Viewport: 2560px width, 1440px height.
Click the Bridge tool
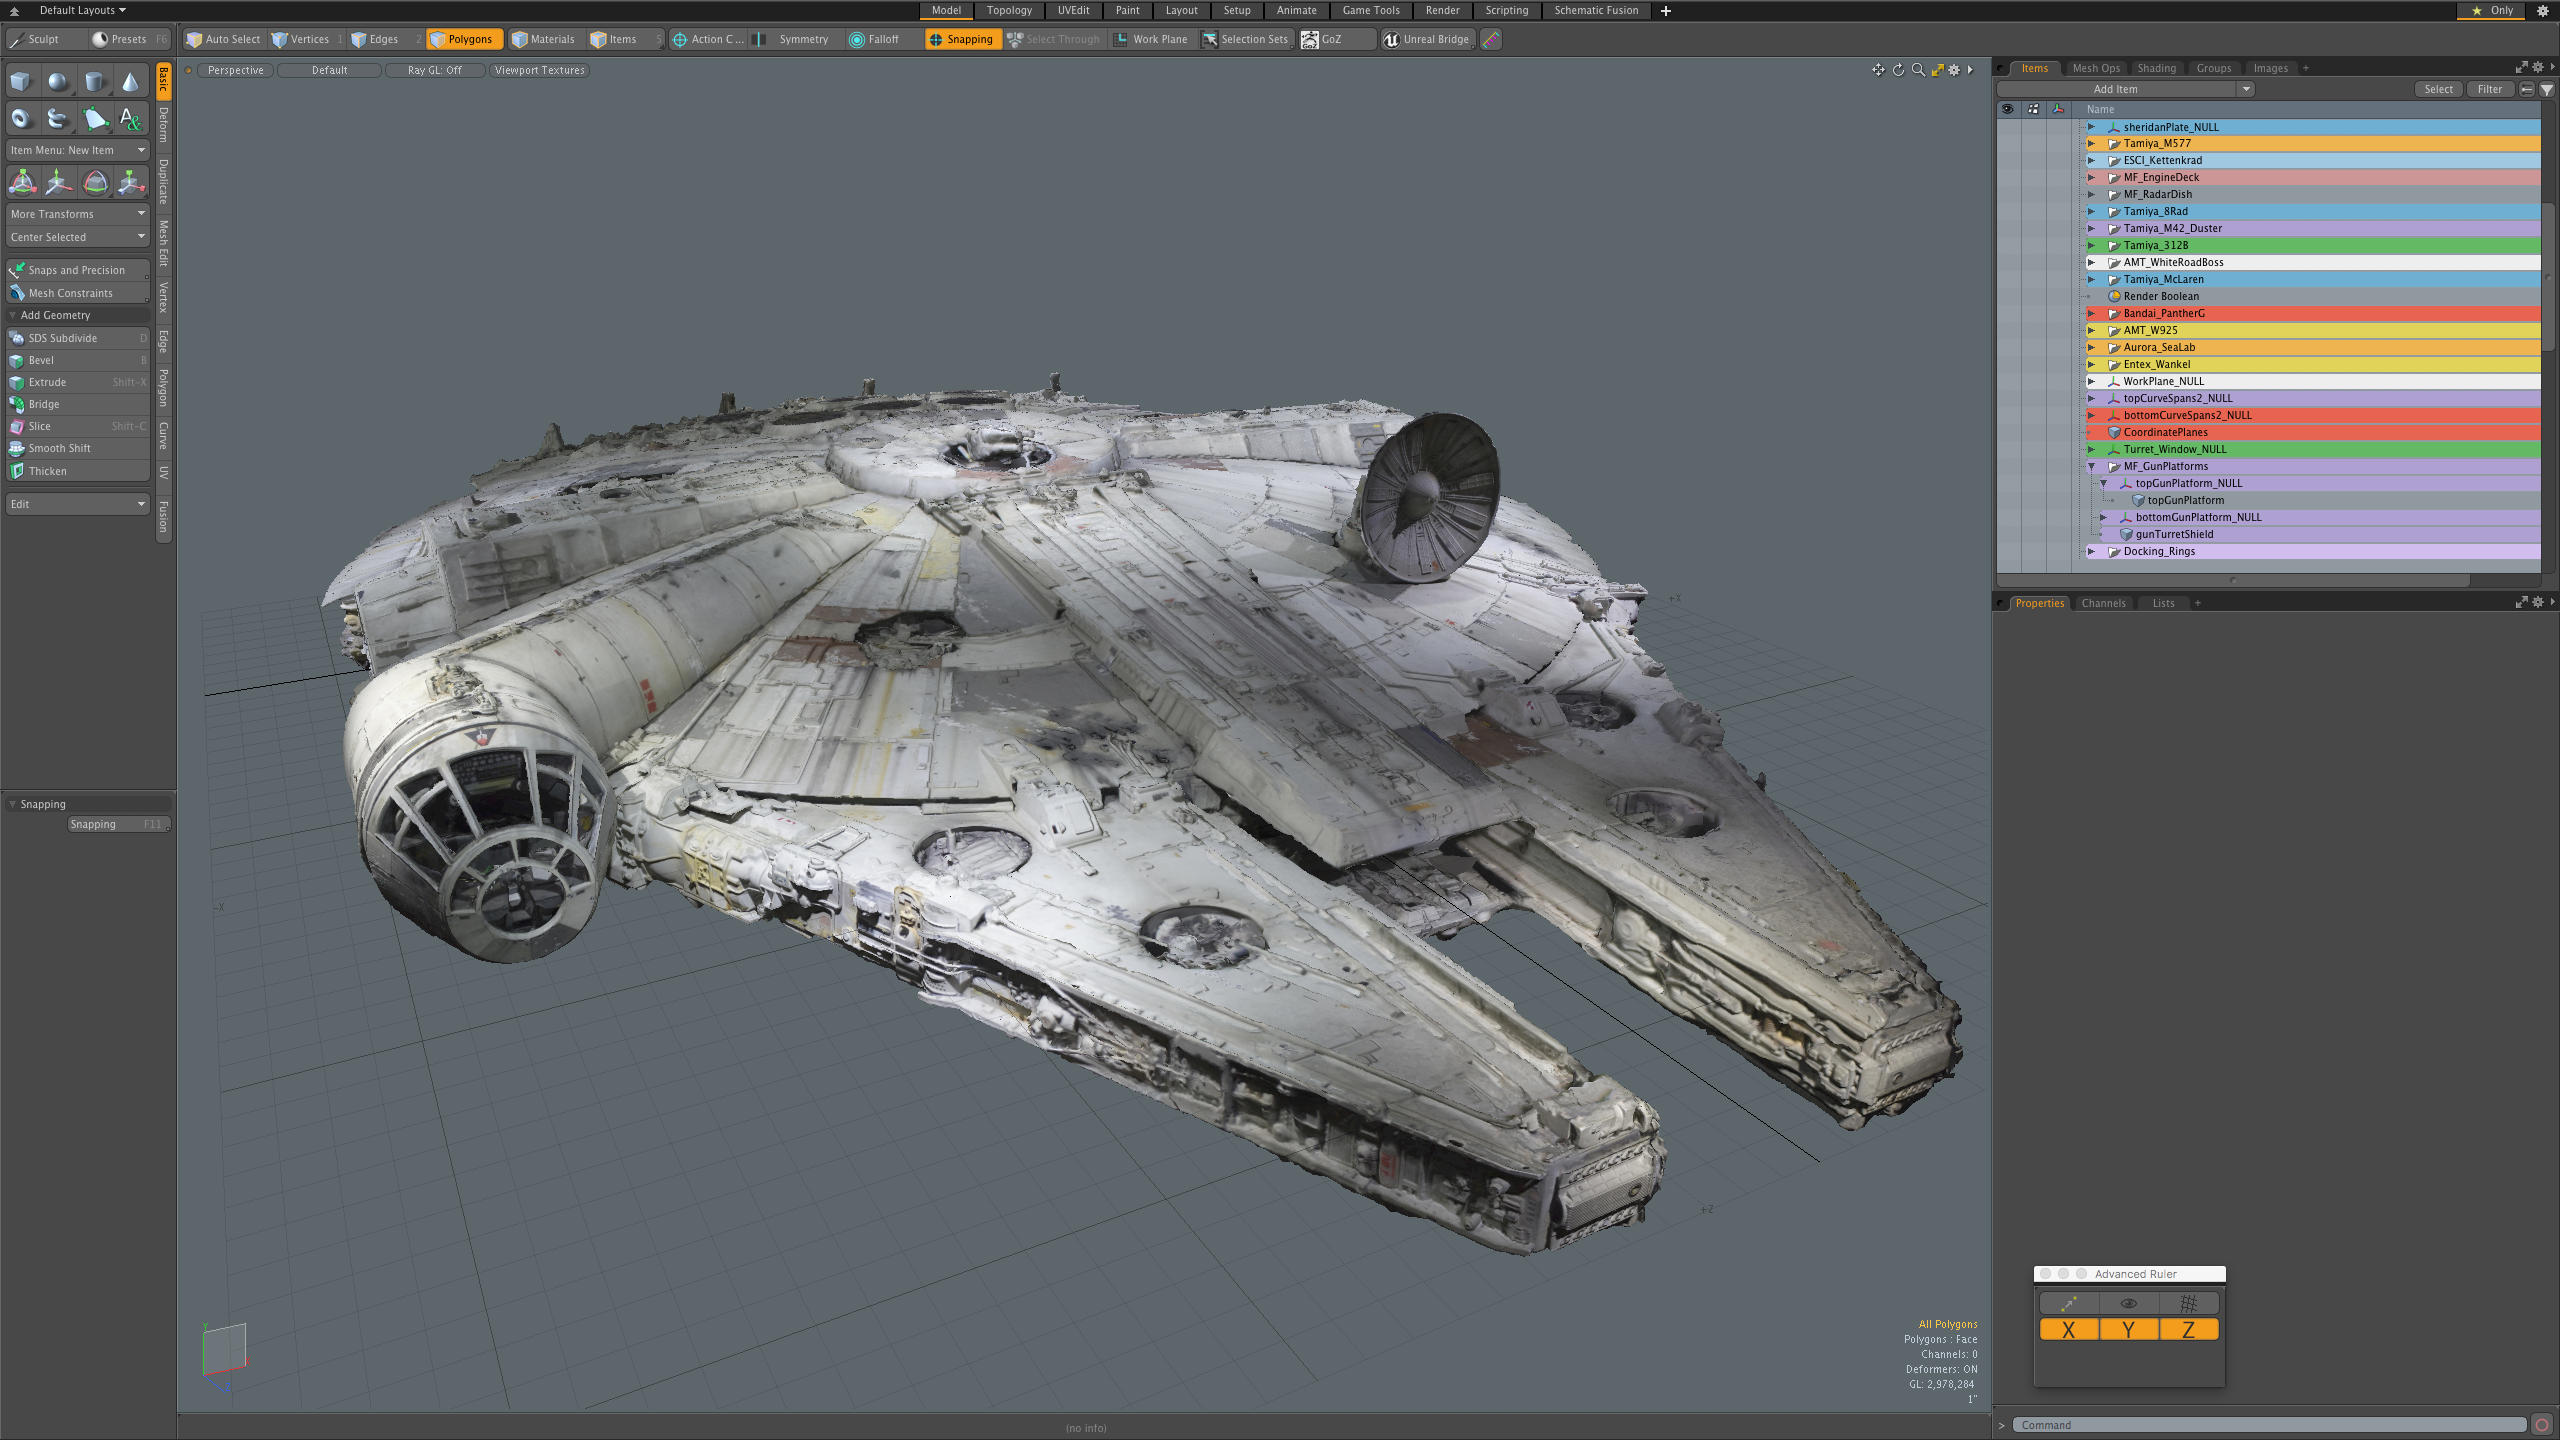pyautogui.click(x=78, y=404)
